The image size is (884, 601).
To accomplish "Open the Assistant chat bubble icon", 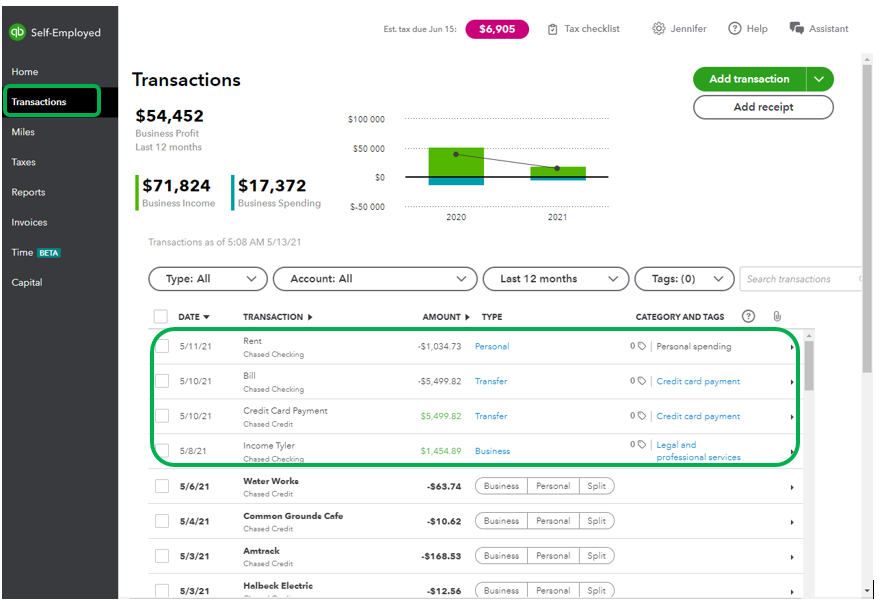I will click(796, 28).
